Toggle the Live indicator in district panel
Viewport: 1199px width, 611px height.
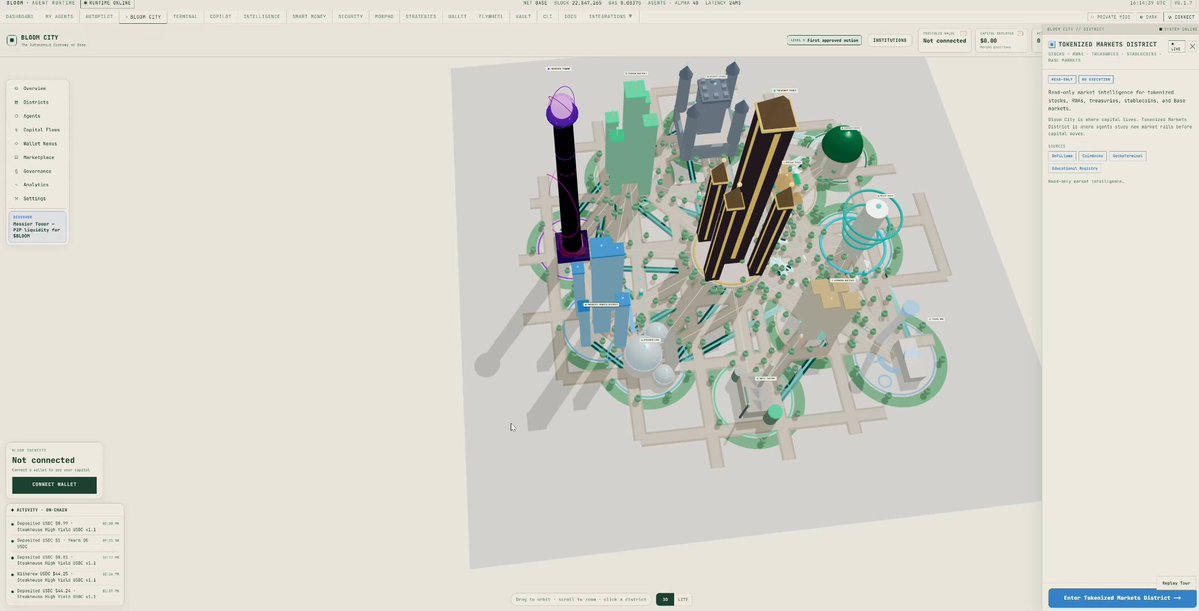click(x=1175, y=47)
